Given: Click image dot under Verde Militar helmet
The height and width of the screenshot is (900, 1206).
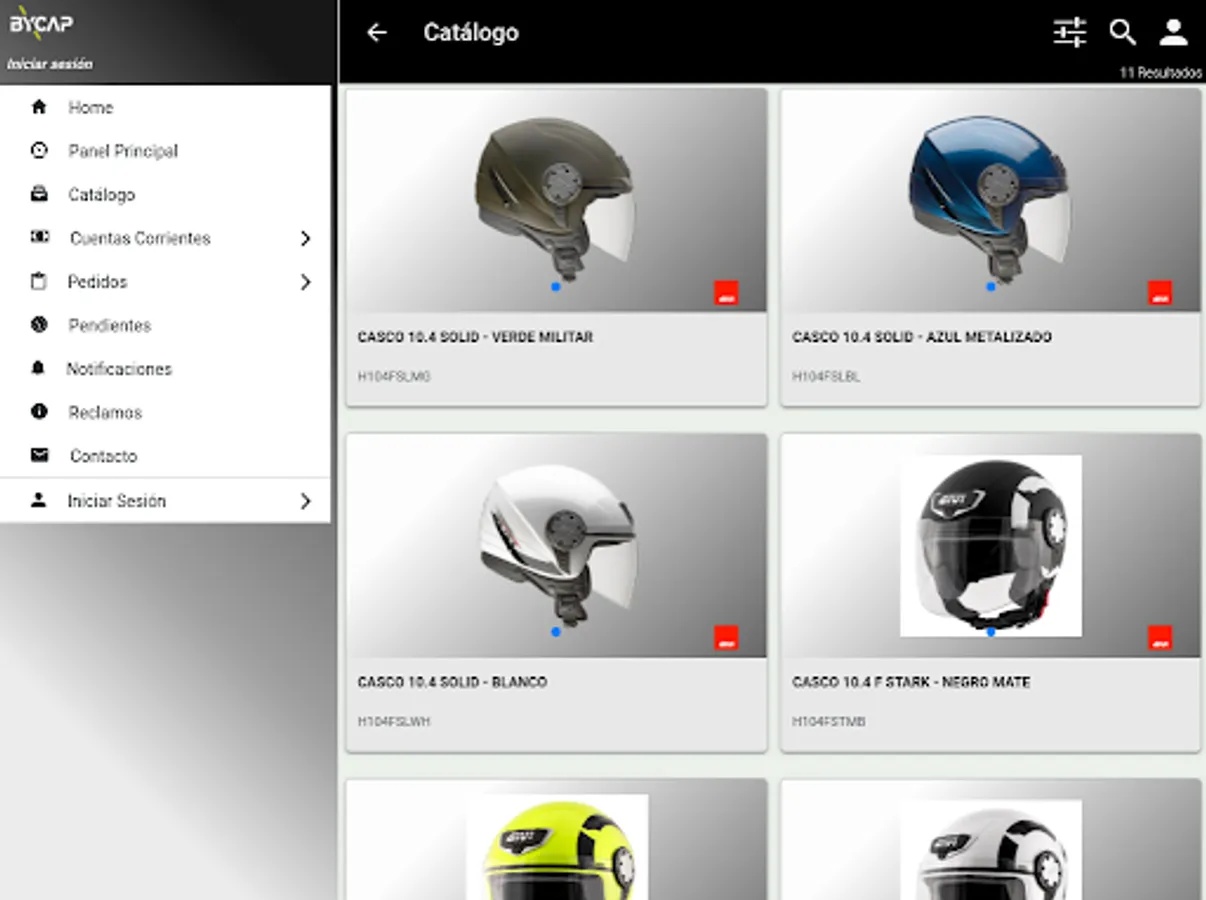Looking at the screenshot, I should click(x=555, y=287).
